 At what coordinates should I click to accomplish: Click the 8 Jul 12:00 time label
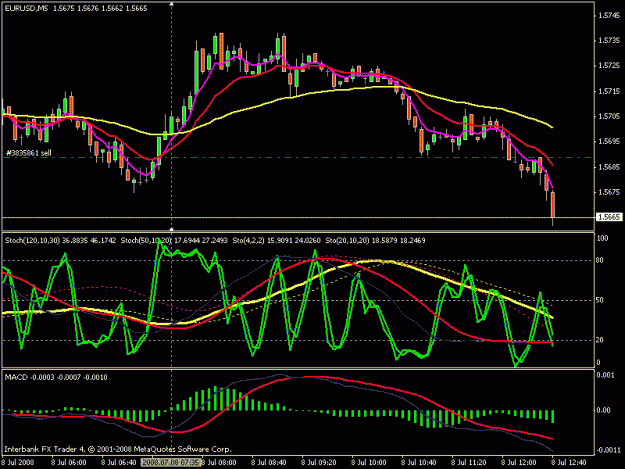(x=519, y=463)
